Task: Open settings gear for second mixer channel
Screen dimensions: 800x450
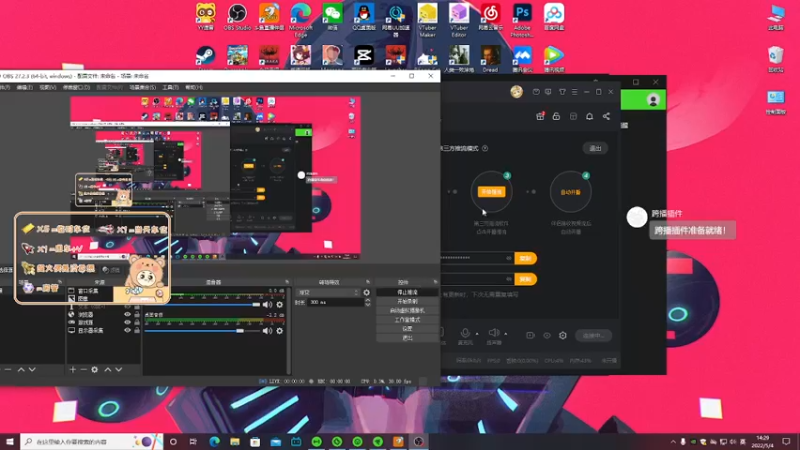Action: point(280,331)
